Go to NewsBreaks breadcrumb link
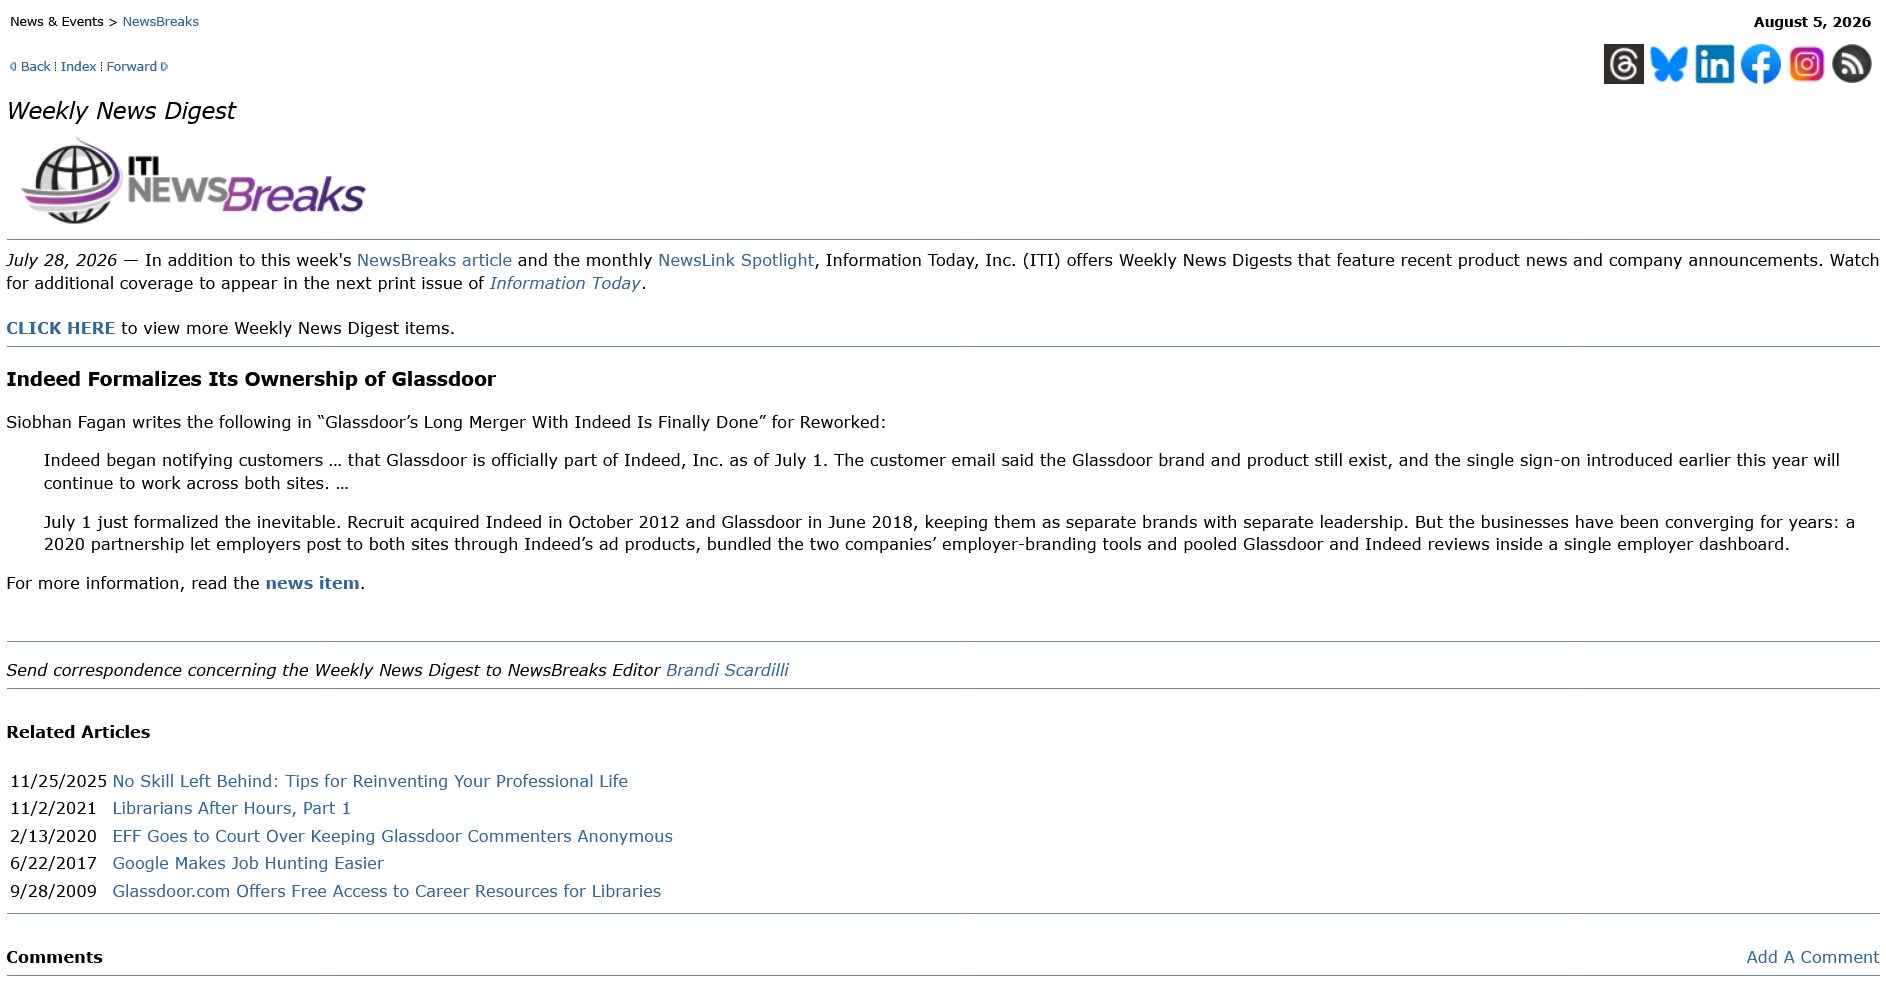The height and width of the screenshot is (991, 1886). [160, 22]
